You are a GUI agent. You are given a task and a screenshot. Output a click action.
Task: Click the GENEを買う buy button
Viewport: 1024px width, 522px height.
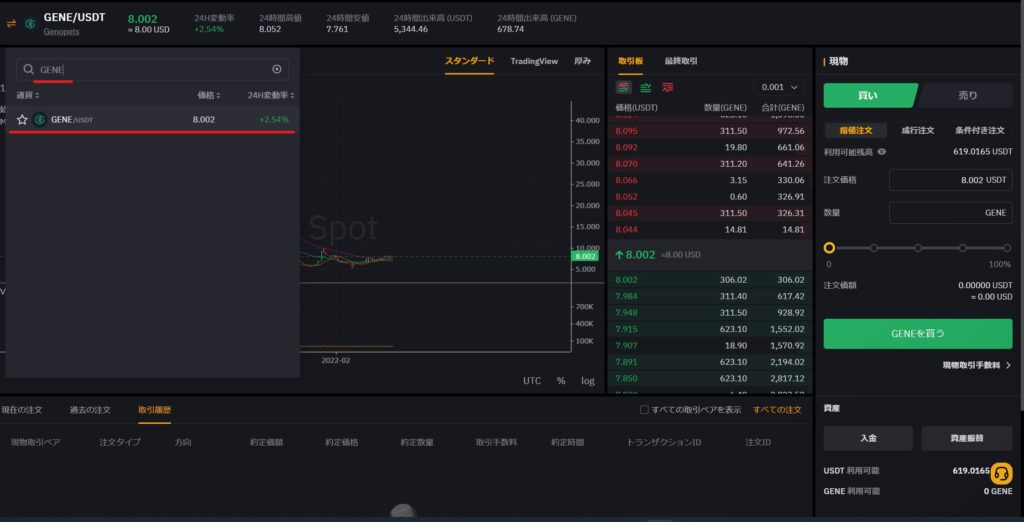[x=918, y=334]
